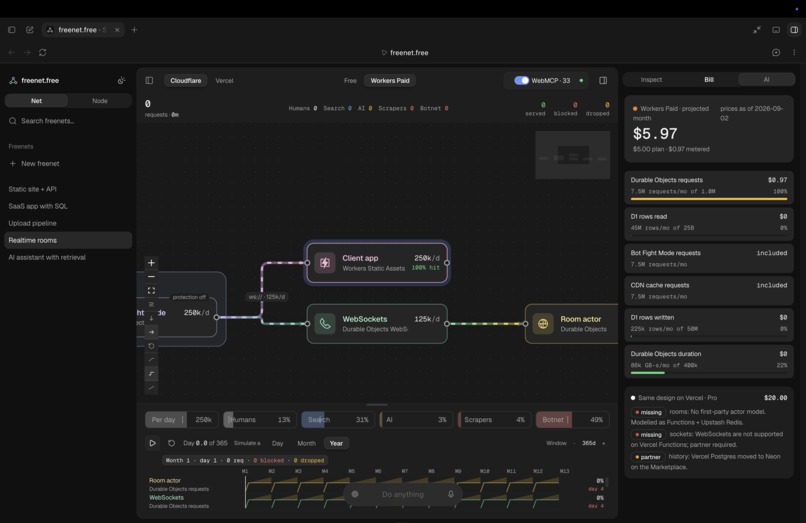Select the Realtime rooms freenet
This screenshot has height=523, width=806.
tap(68, 240)
